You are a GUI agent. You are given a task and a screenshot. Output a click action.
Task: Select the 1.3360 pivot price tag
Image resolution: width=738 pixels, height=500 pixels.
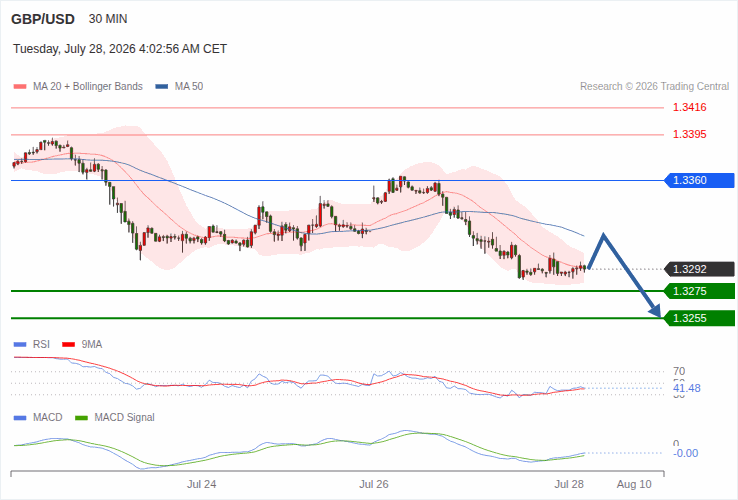(699, 180)
